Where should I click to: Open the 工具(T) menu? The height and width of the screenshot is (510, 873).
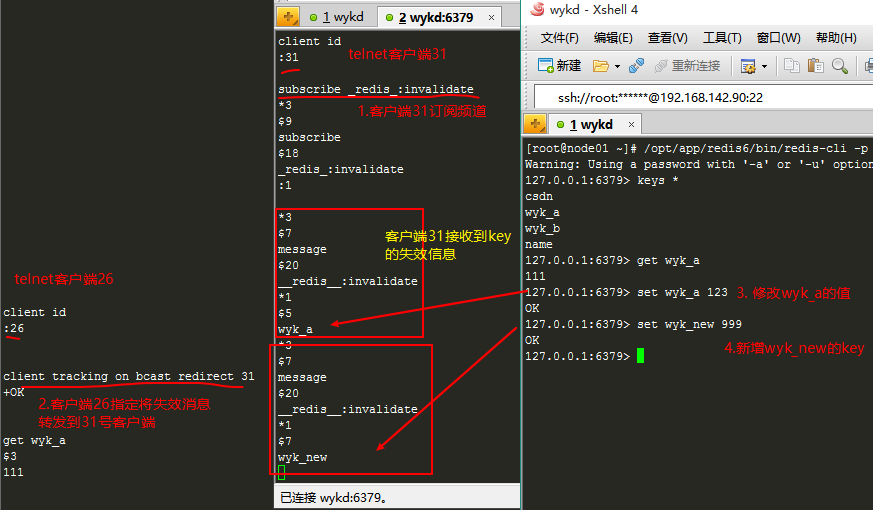tap(722, 38)
